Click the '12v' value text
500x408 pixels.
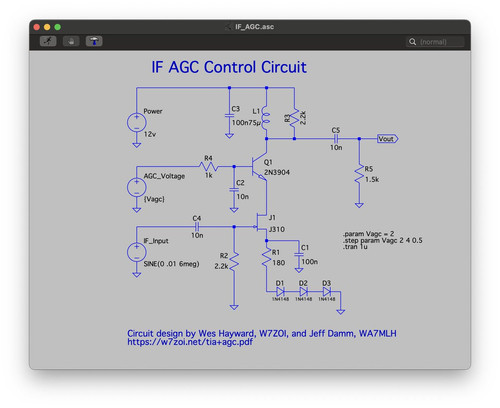[x=150, y=134]
